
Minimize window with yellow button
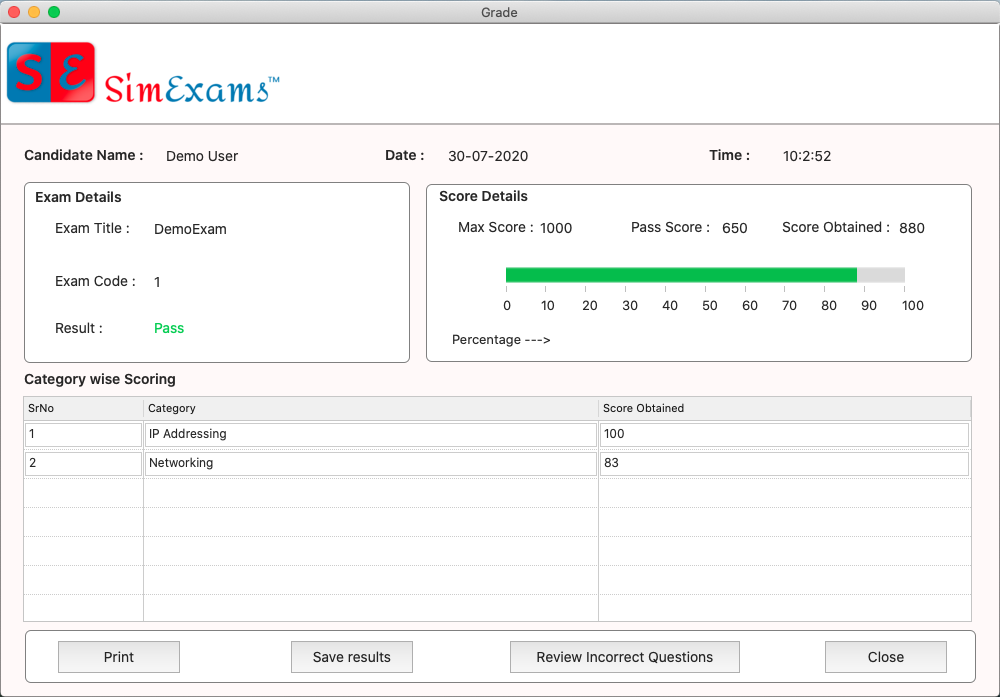[x=34, y=12]
